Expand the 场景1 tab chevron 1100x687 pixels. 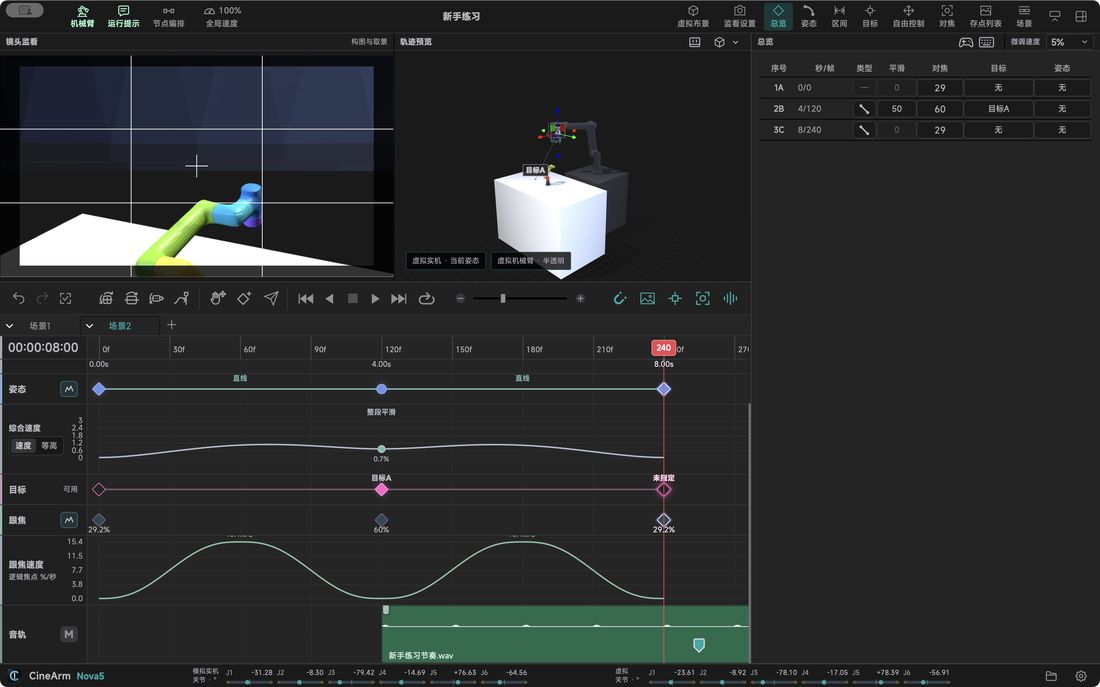pyautogui.click(x=10, y=326)
